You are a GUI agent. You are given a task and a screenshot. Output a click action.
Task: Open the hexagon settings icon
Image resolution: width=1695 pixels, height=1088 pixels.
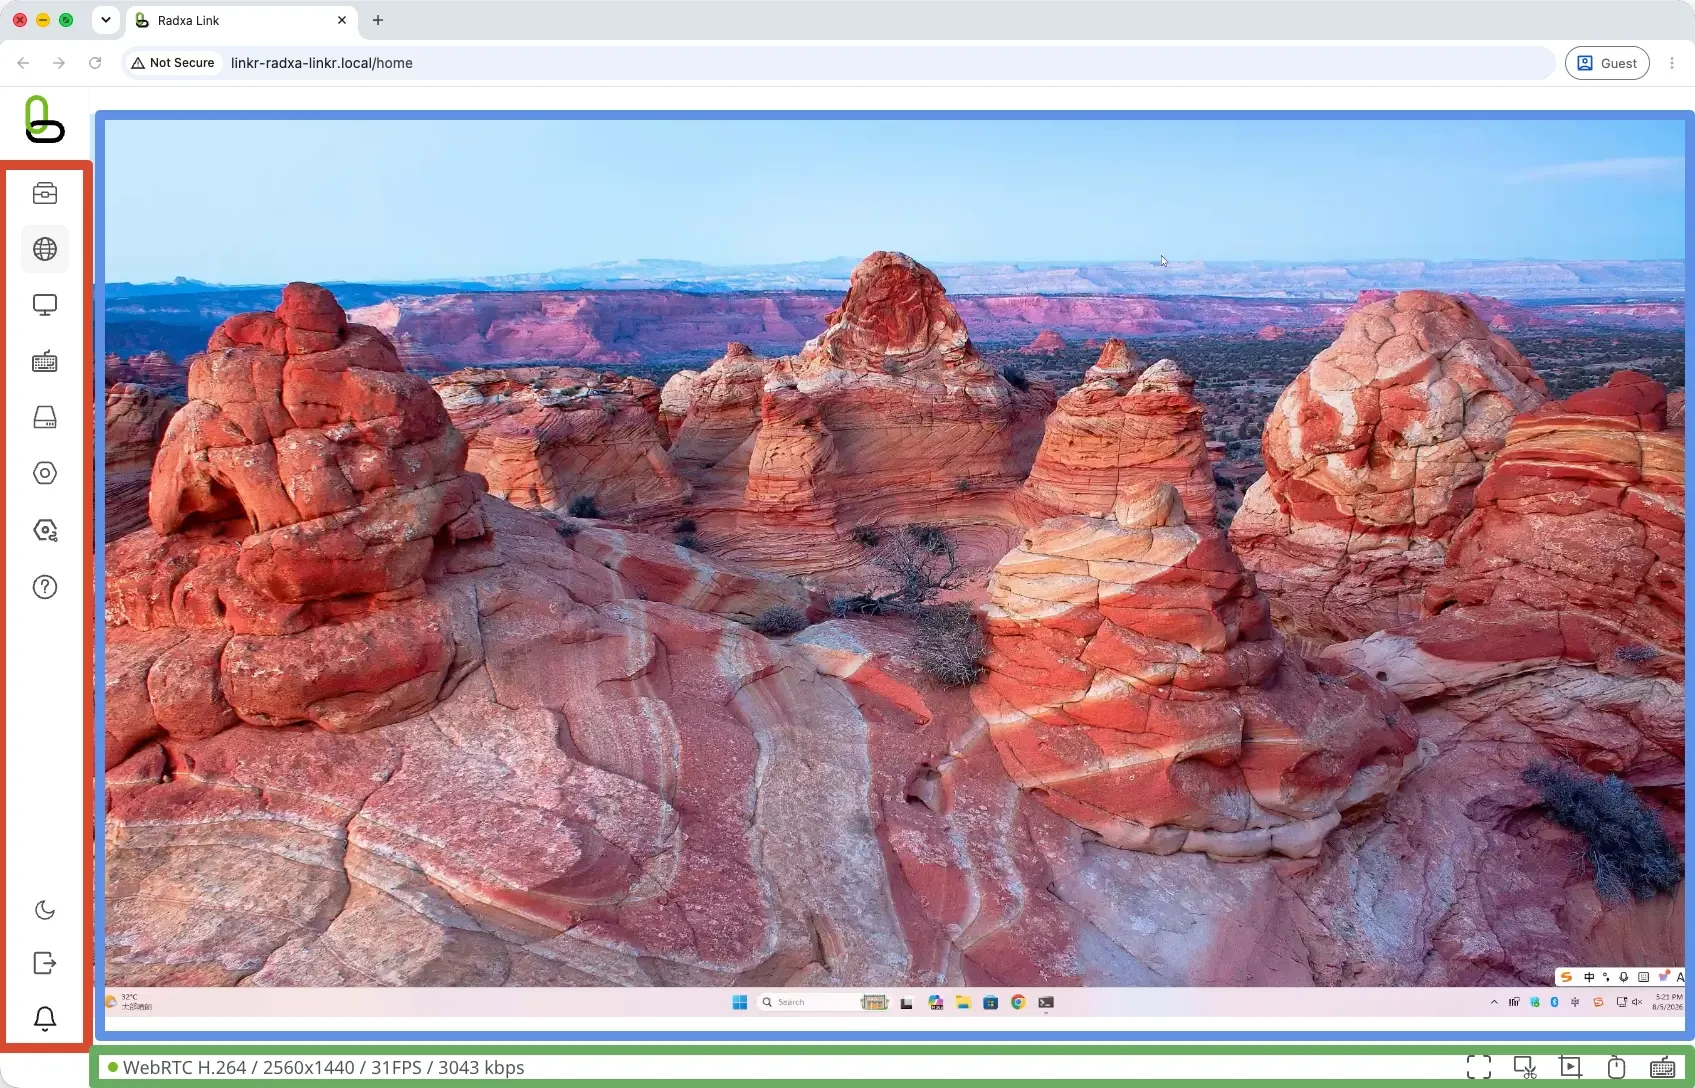pos(45,473)
